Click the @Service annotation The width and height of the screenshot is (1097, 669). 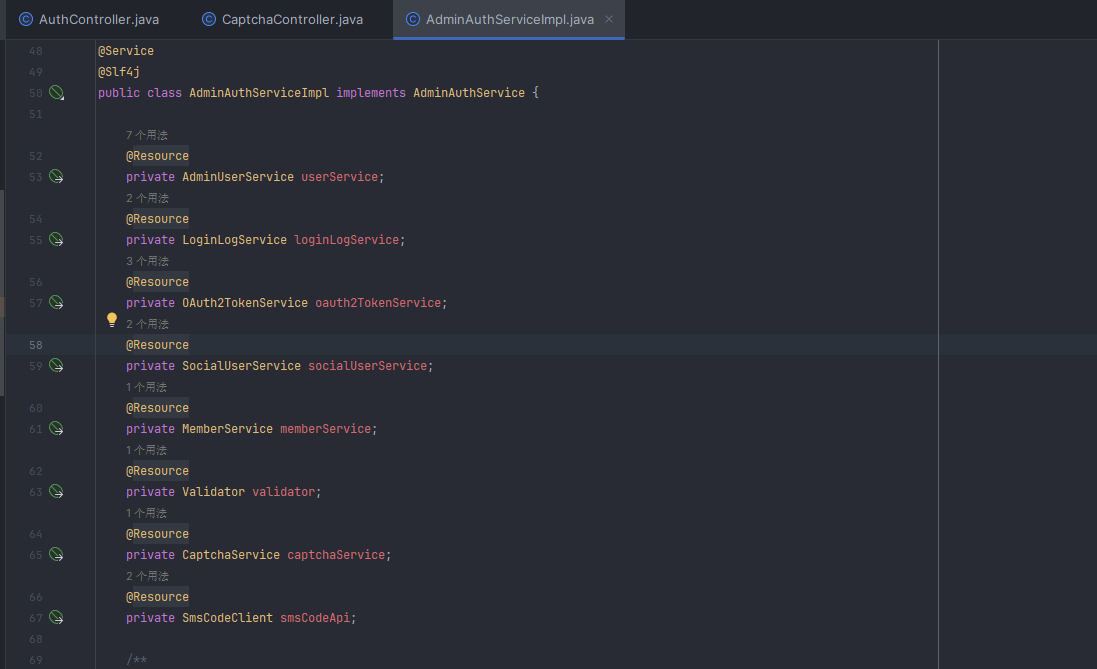point(126,51)
